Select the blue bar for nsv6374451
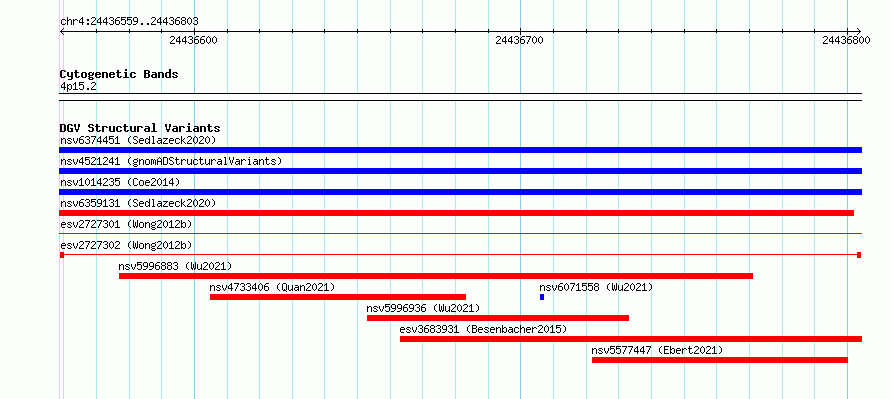Viewport: 890px width, 399px height. point(460,150)
